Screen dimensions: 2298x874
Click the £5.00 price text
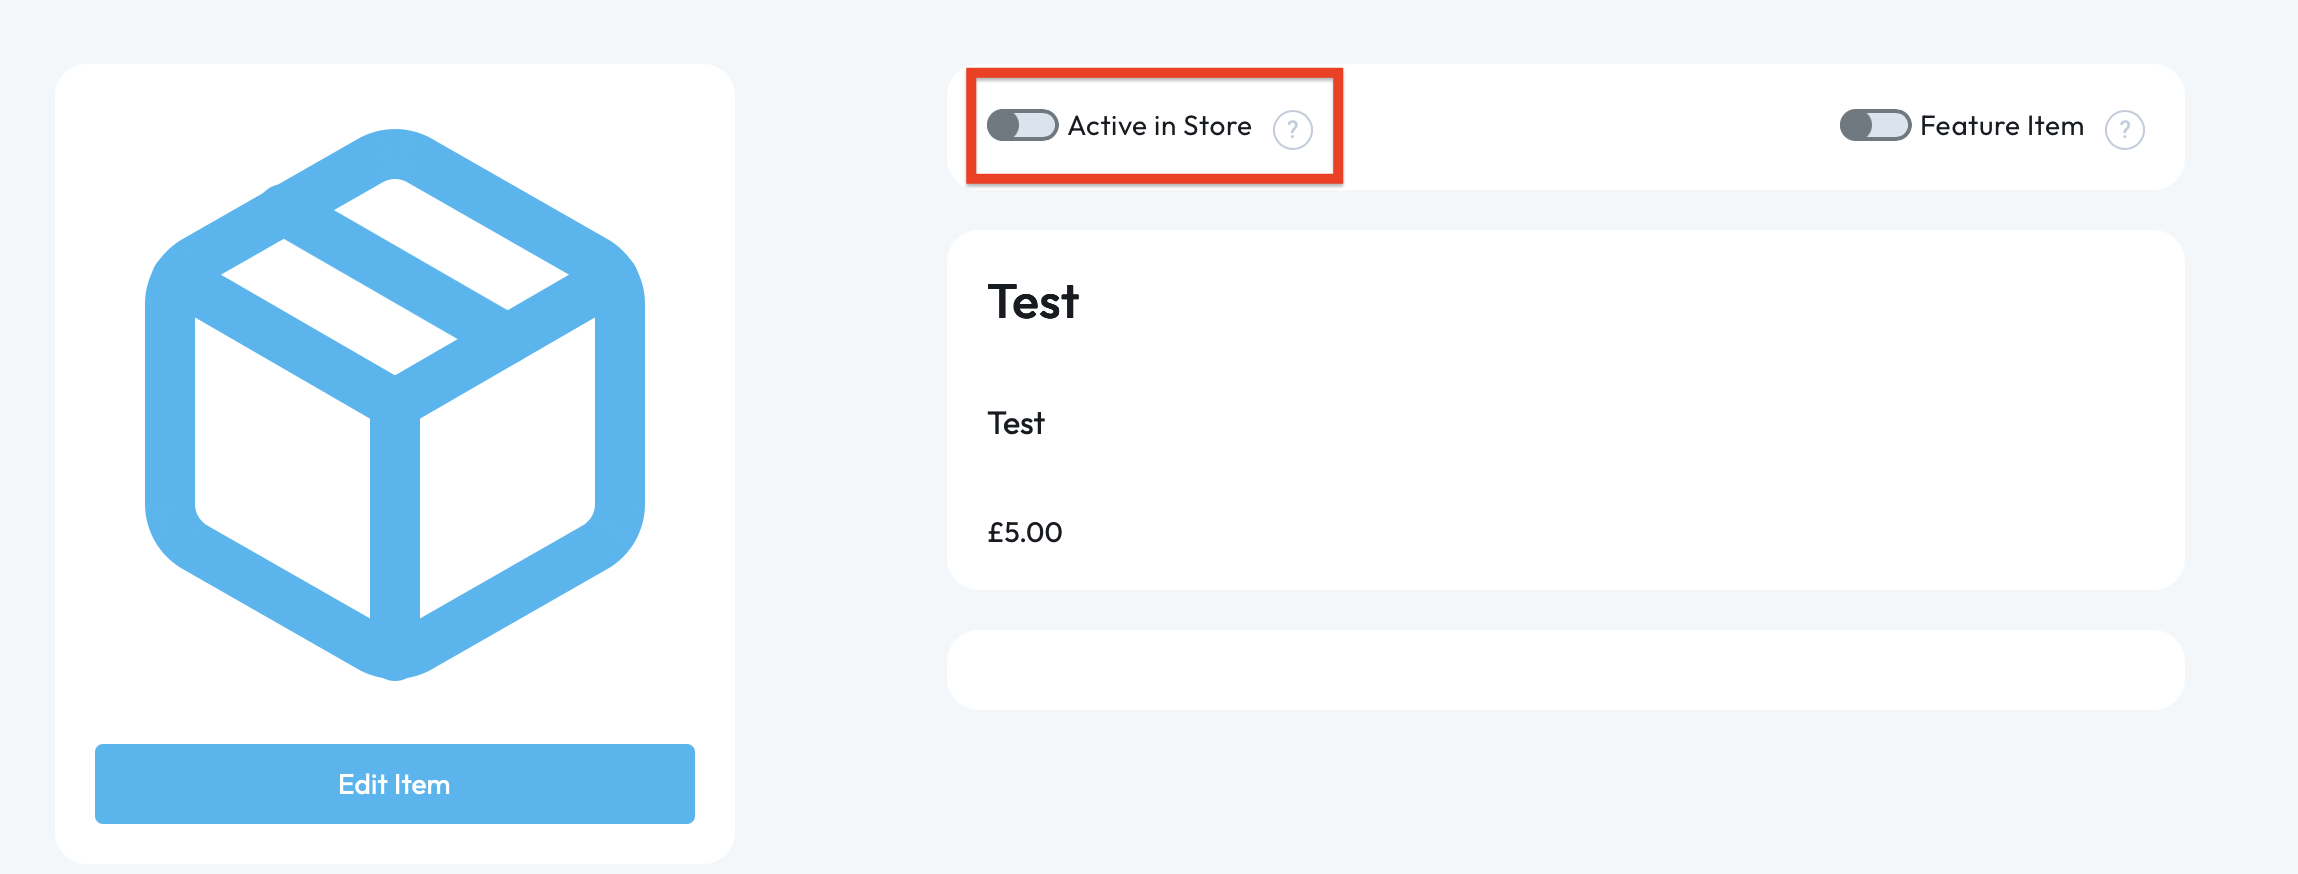pyautogui.click(x=1025, y=532)
